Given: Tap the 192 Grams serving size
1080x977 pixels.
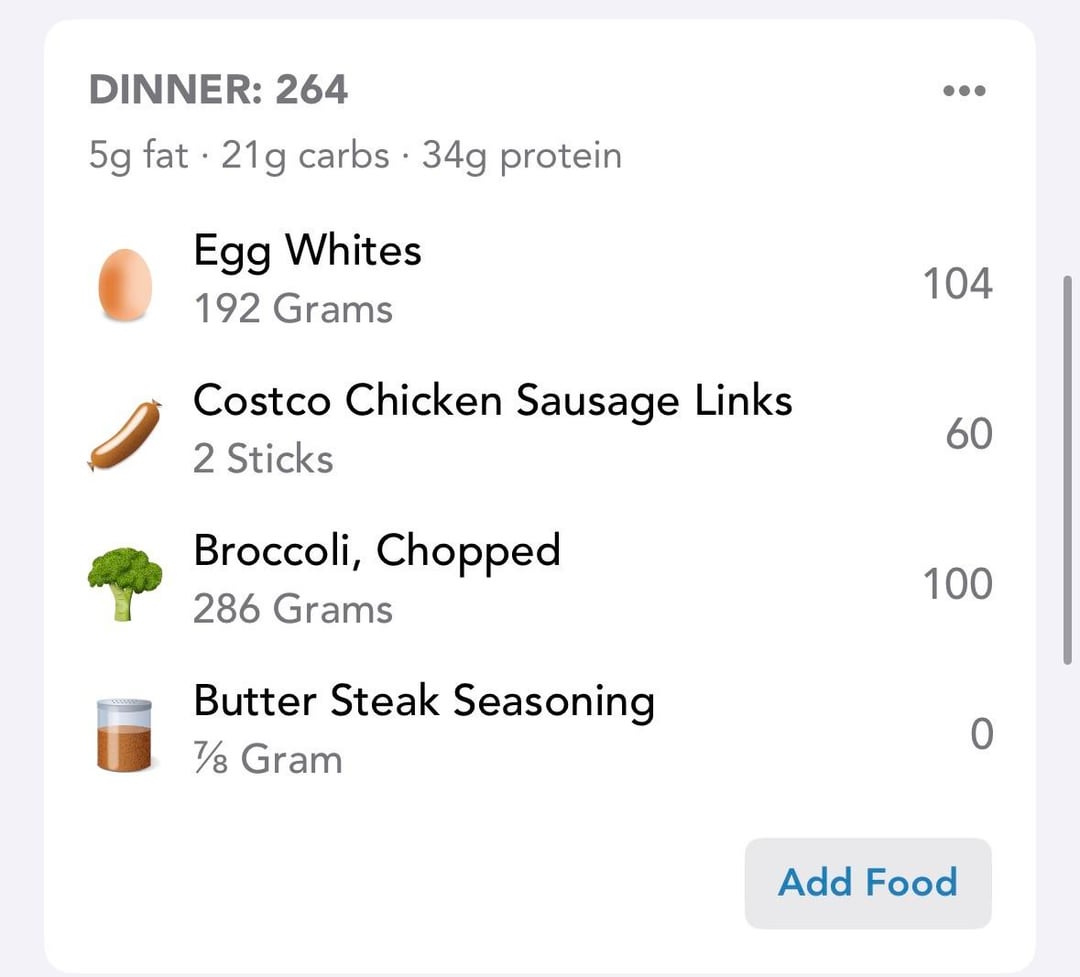Looking at the screenshot, I should point(293,309).
